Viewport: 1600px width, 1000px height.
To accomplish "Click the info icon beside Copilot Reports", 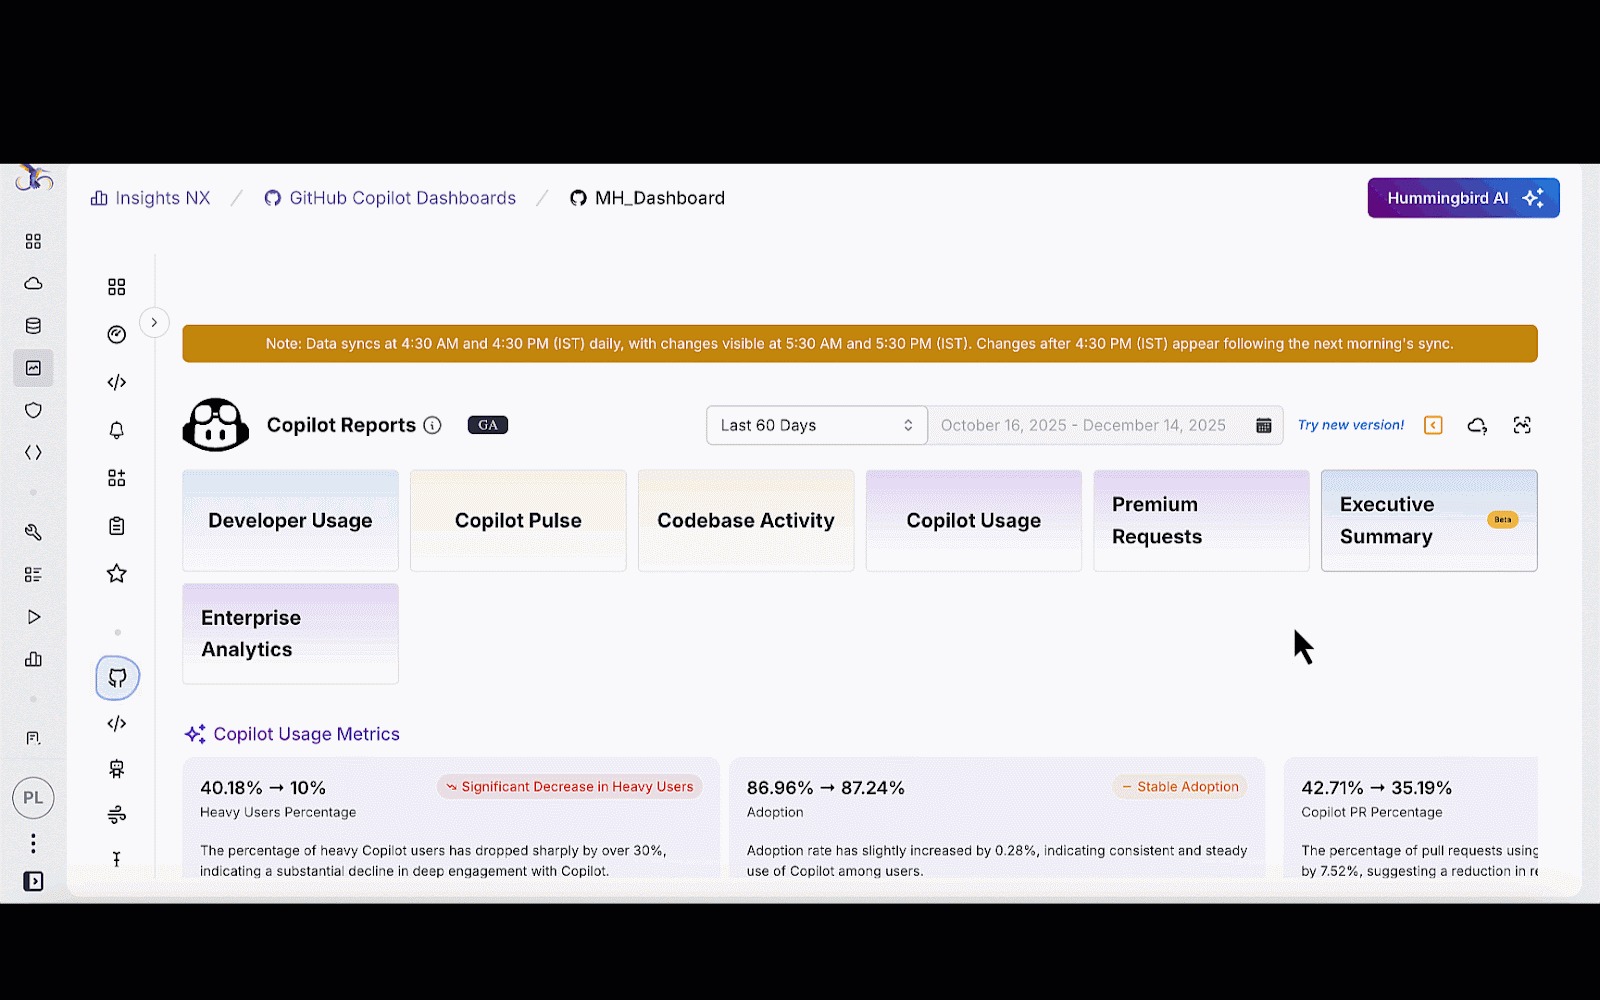I will 432,425.
